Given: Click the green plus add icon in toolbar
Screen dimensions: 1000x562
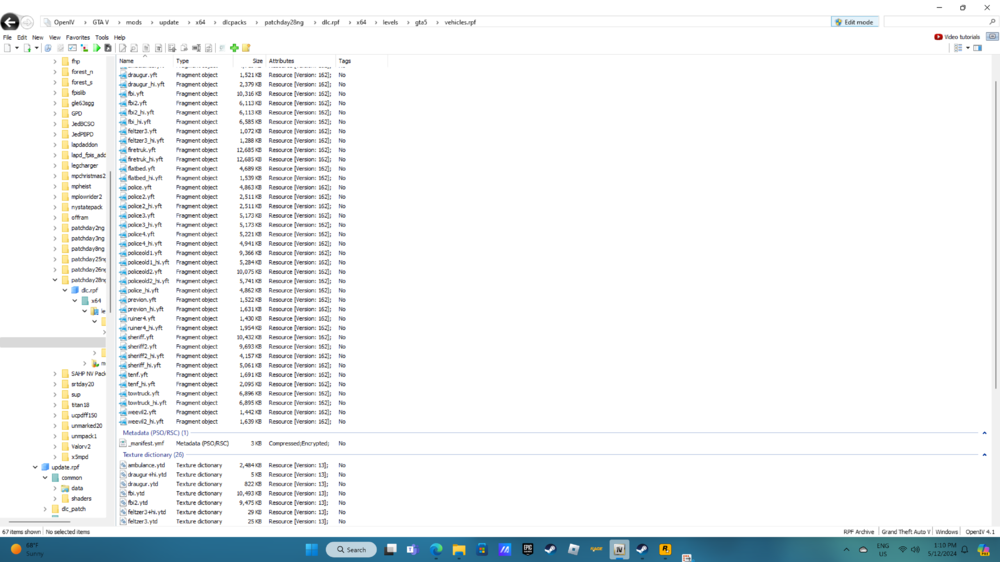Looking at the screenshot, I should [x=234, y=48].
